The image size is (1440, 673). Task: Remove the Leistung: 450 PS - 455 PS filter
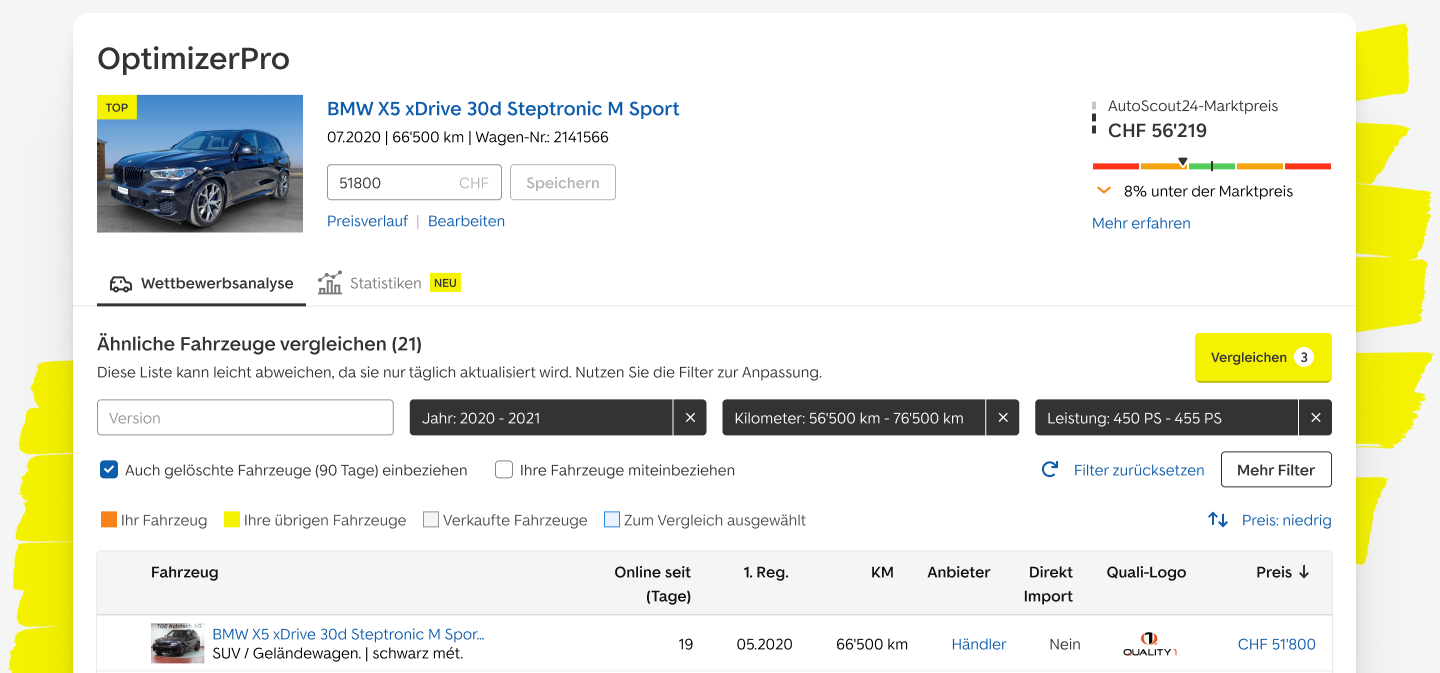(x=1316, y=418)
